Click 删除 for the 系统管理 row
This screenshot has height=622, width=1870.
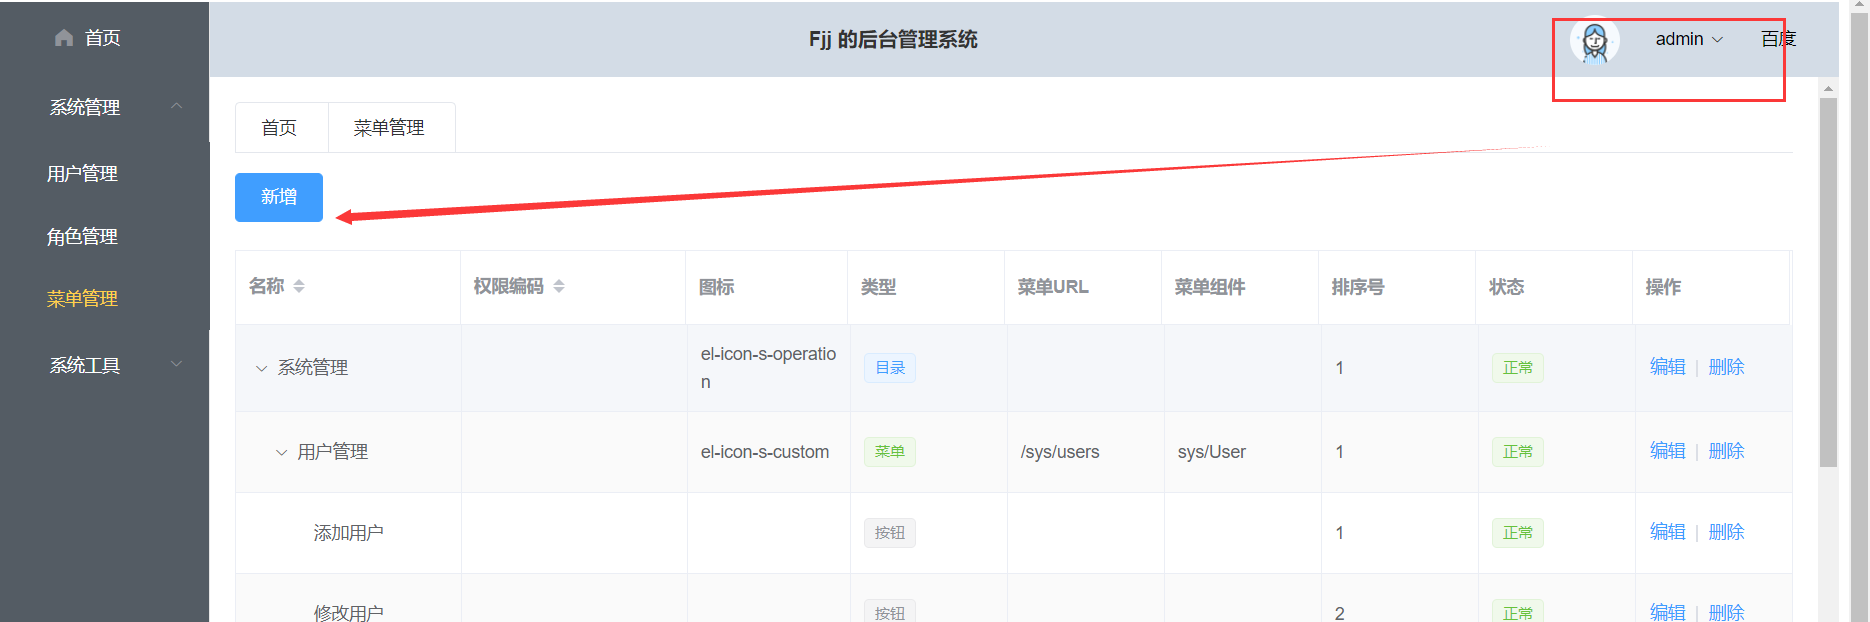pos(1726,367)
